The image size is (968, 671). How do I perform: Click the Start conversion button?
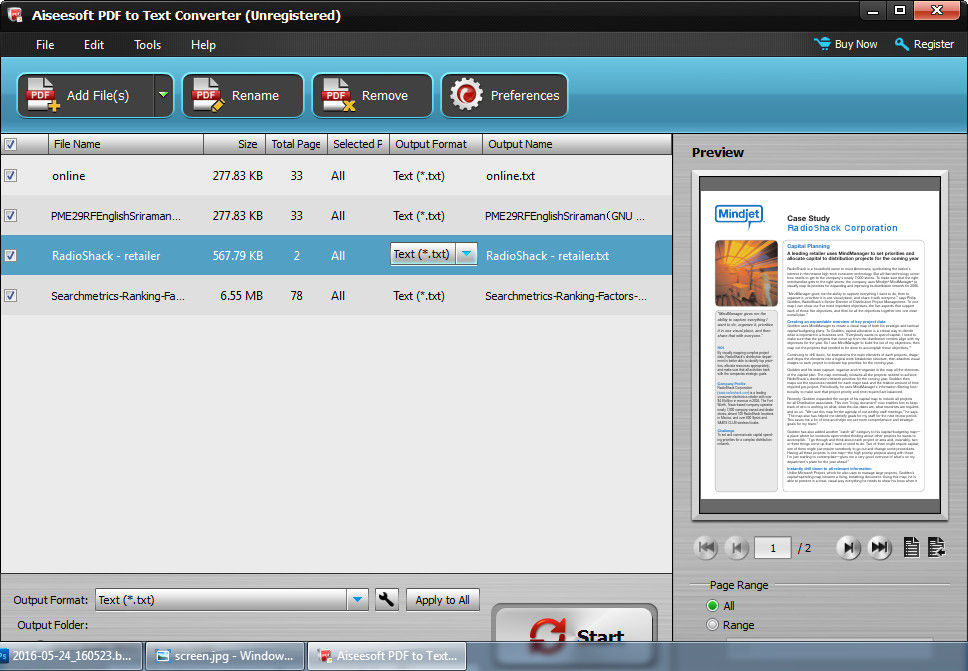click(575, 633)
